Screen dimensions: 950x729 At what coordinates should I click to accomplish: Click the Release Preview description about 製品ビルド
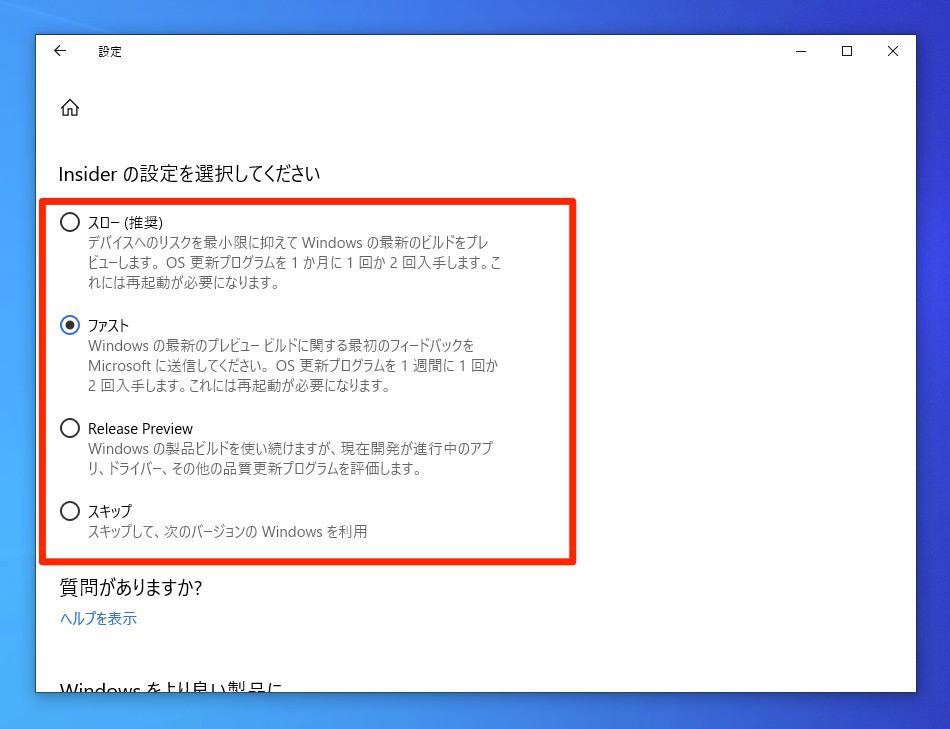291,459
